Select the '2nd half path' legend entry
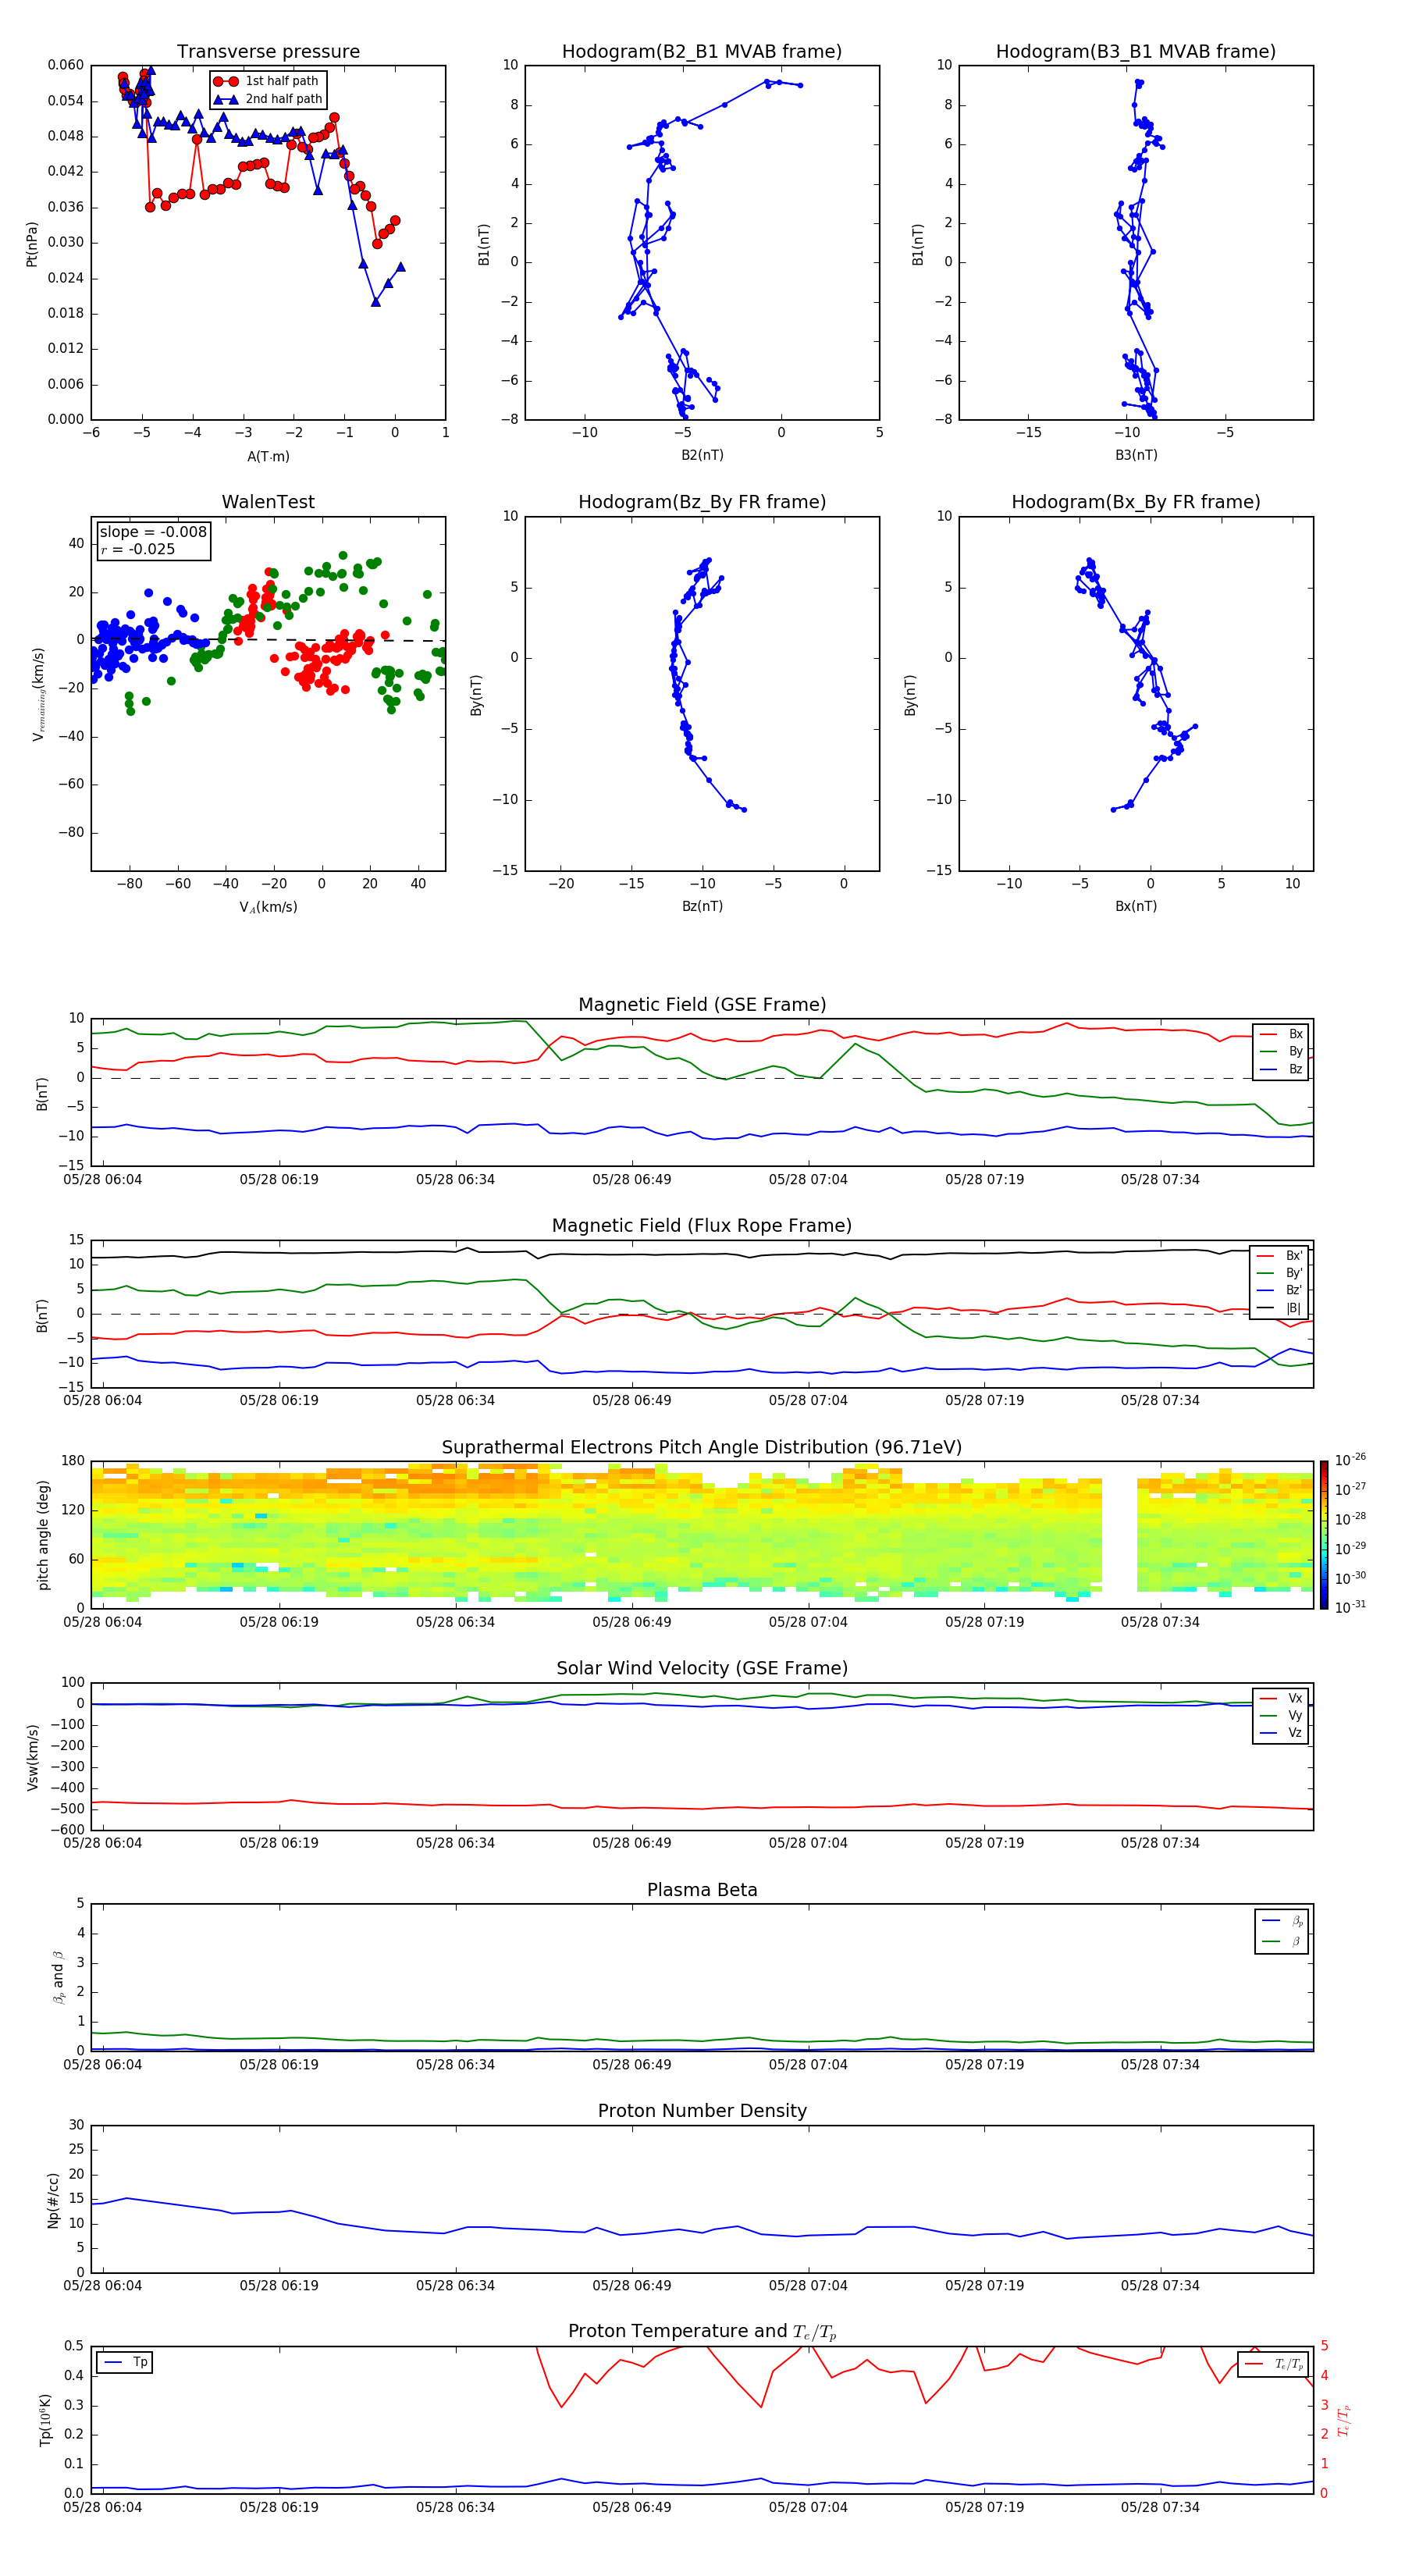 [x=267, y=99]
